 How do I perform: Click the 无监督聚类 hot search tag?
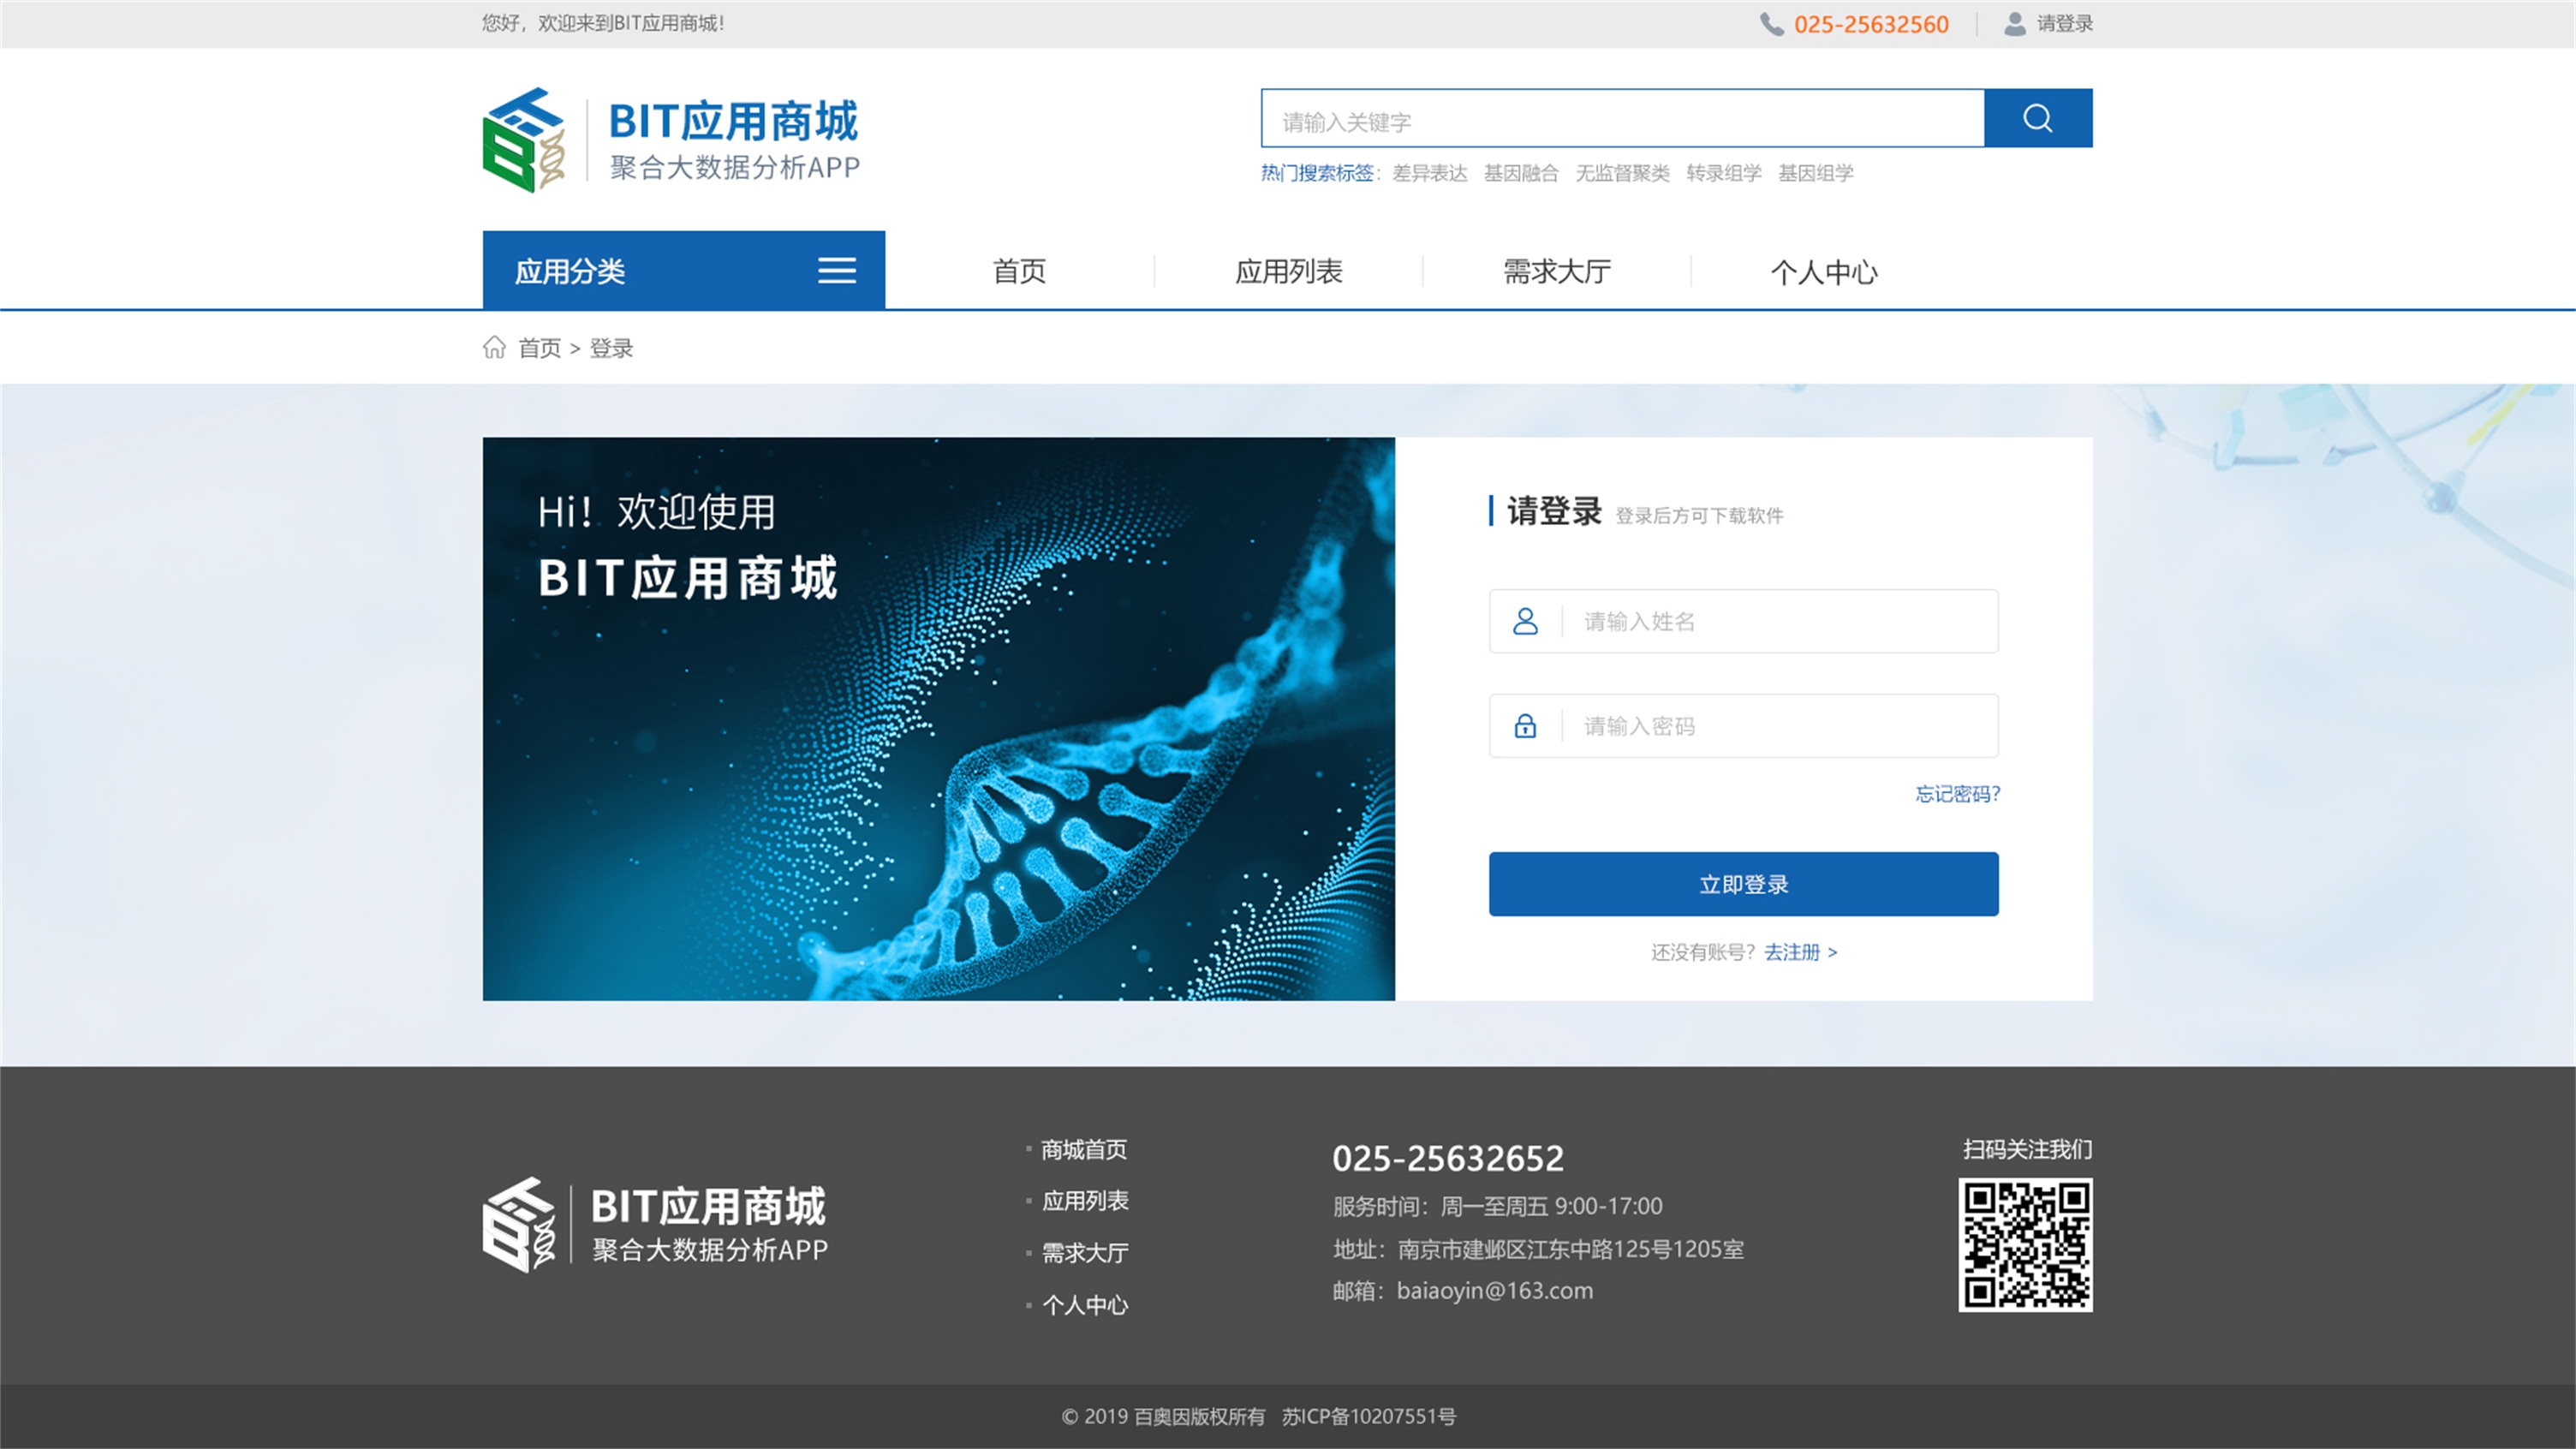1622,173
